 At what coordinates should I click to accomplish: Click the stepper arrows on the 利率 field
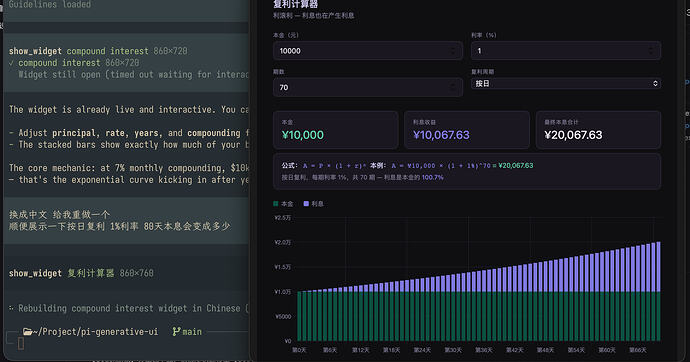coord(651,51)
